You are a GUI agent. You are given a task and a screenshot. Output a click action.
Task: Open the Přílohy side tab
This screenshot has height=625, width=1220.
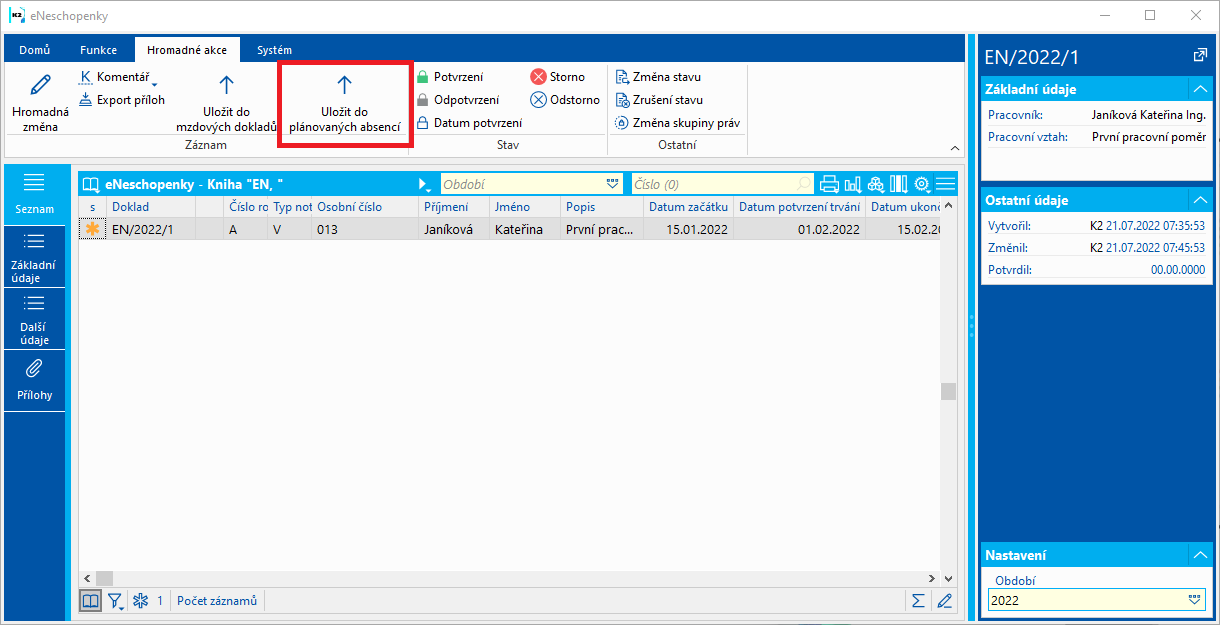tap(34, 380)
